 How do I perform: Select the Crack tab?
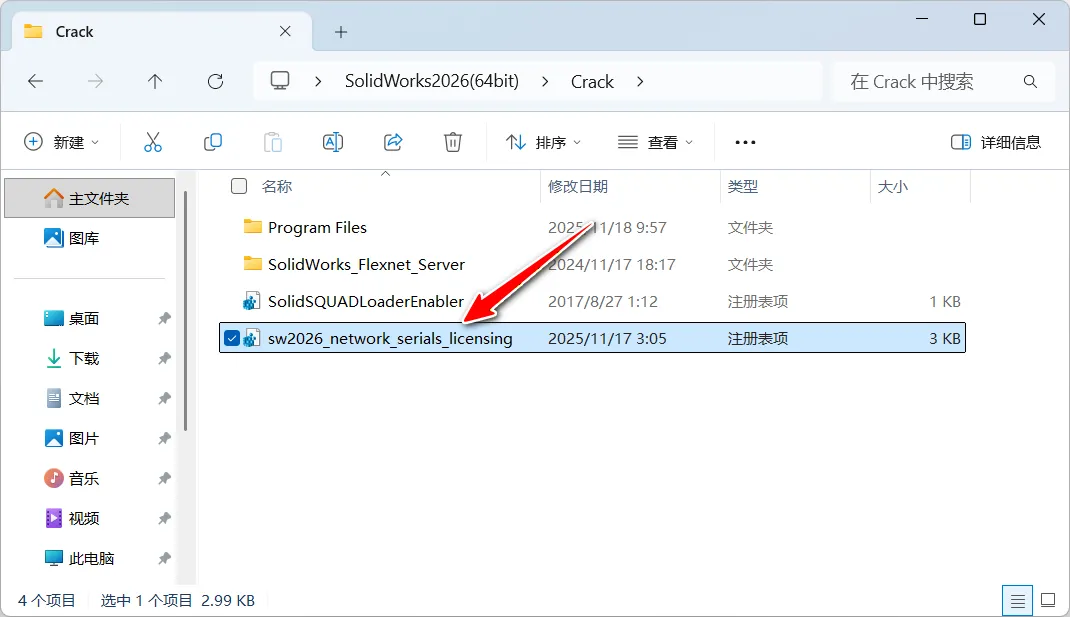162,31
